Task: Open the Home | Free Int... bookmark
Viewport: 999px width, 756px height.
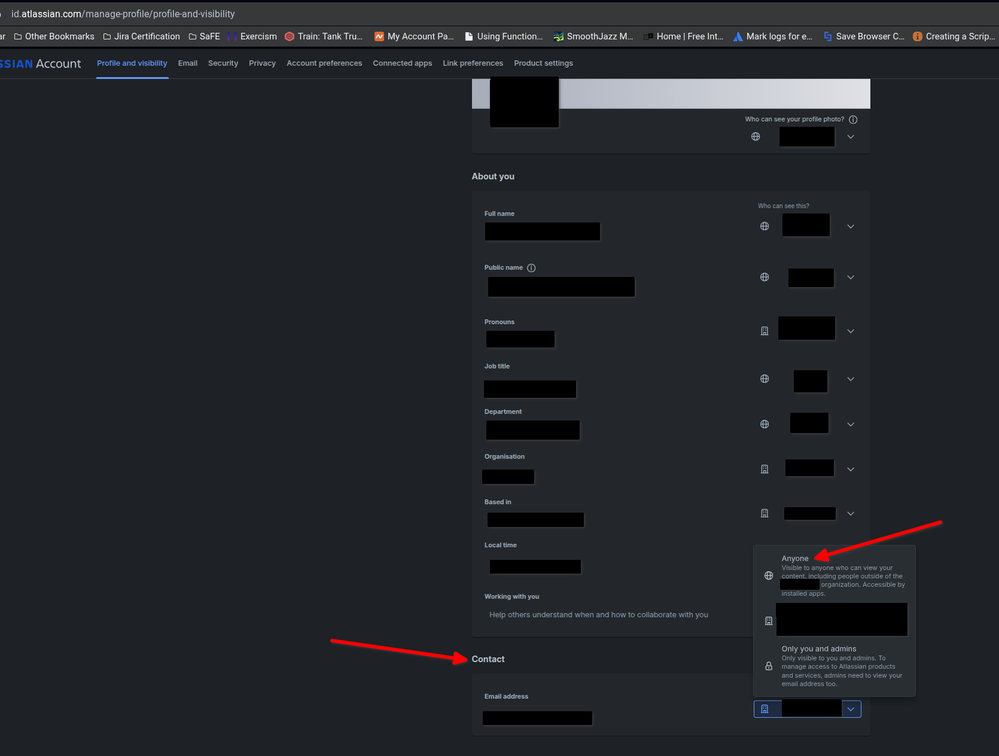Action: point(684,36)
